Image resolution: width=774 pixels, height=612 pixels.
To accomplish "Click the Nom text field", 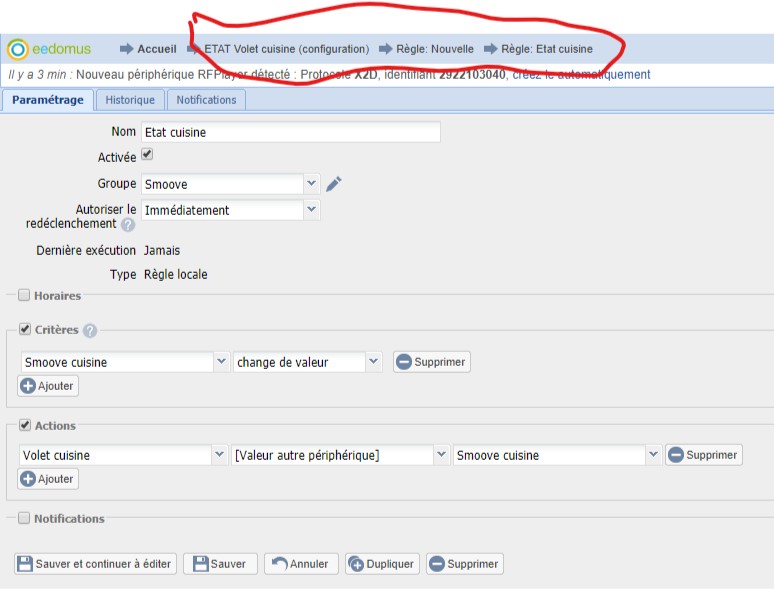I will (x=290, y=132).
